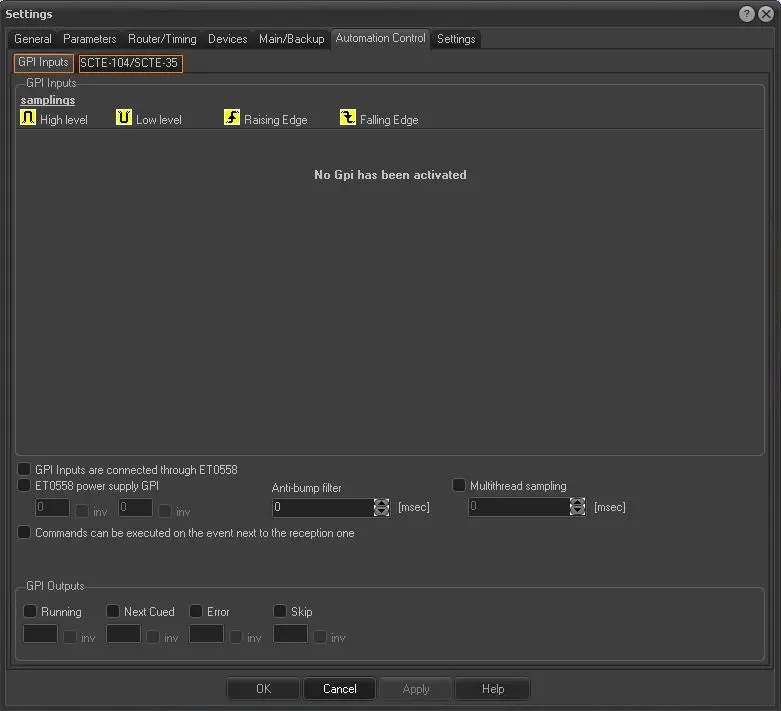Click the High level sampling icon

coord(28,118)
